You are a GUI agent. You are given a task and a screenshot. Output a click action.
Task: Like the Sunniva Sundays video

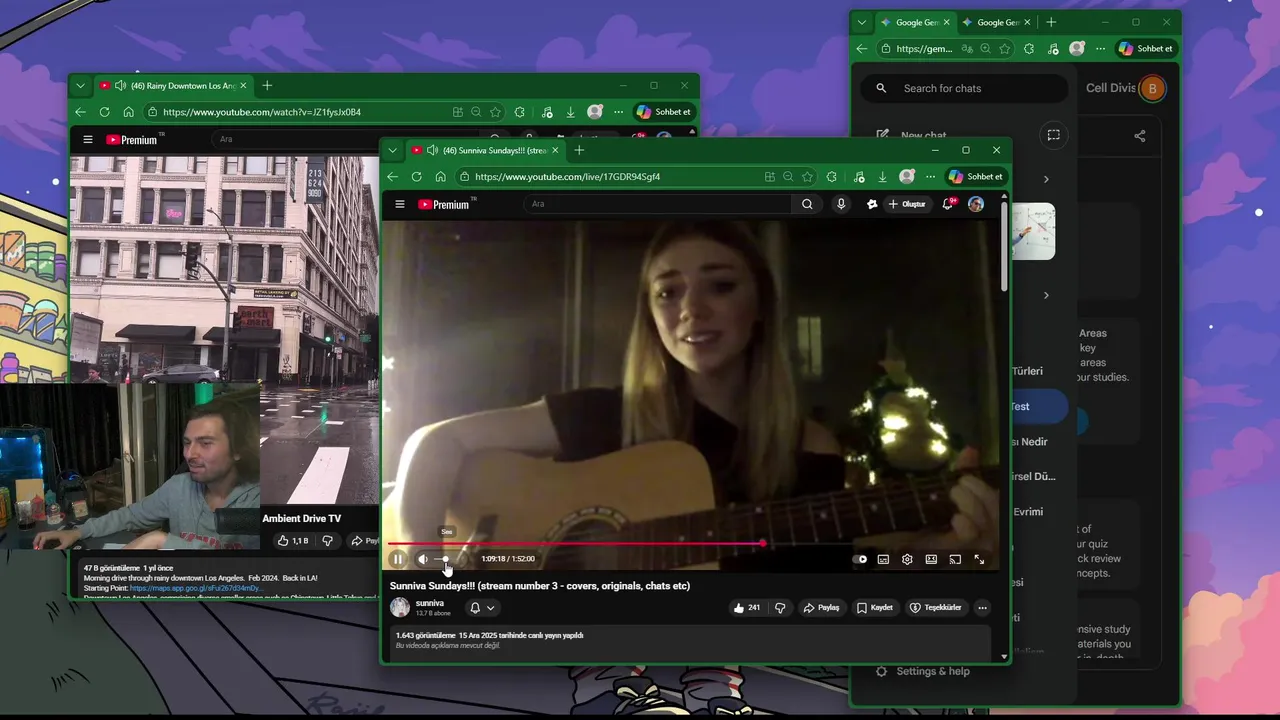point(746,607)
